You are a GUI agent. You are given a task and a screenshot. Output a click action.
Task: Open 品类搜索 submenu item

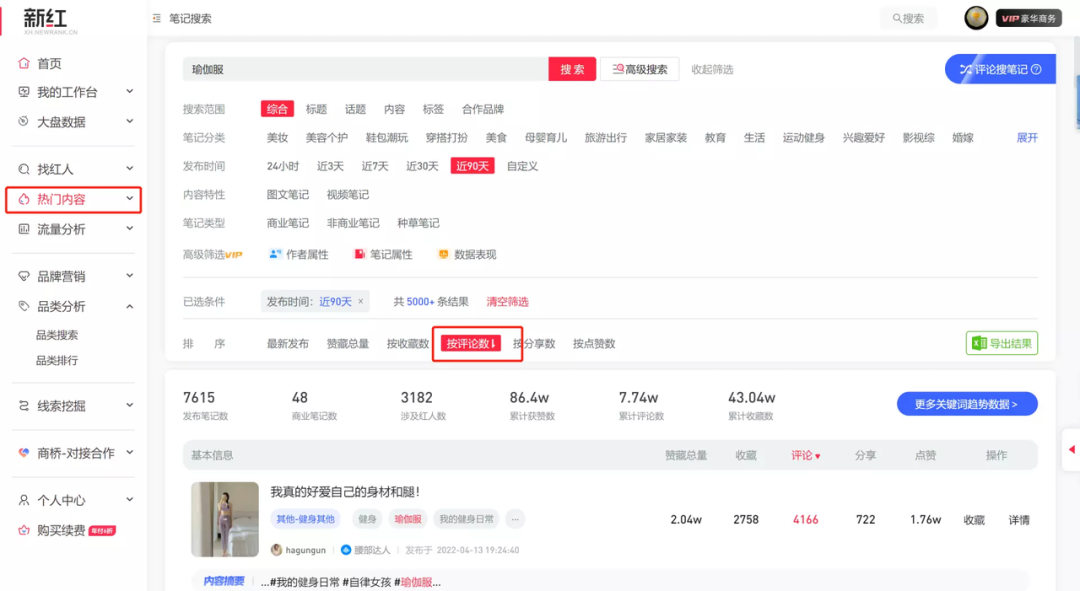pos(56,335)
